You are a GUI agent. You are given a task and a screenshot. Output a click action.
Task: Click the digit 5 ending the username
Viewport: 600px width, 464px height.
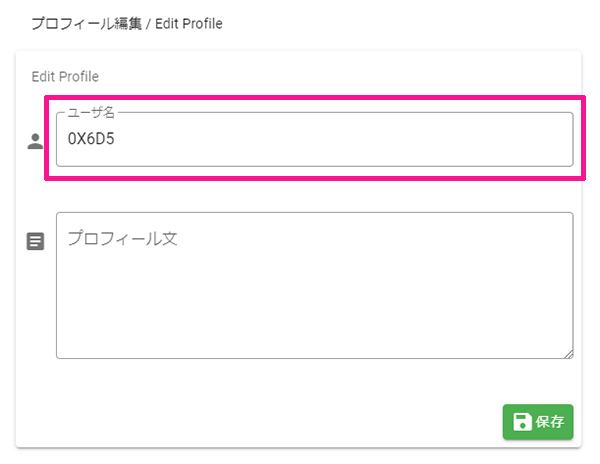110,139
